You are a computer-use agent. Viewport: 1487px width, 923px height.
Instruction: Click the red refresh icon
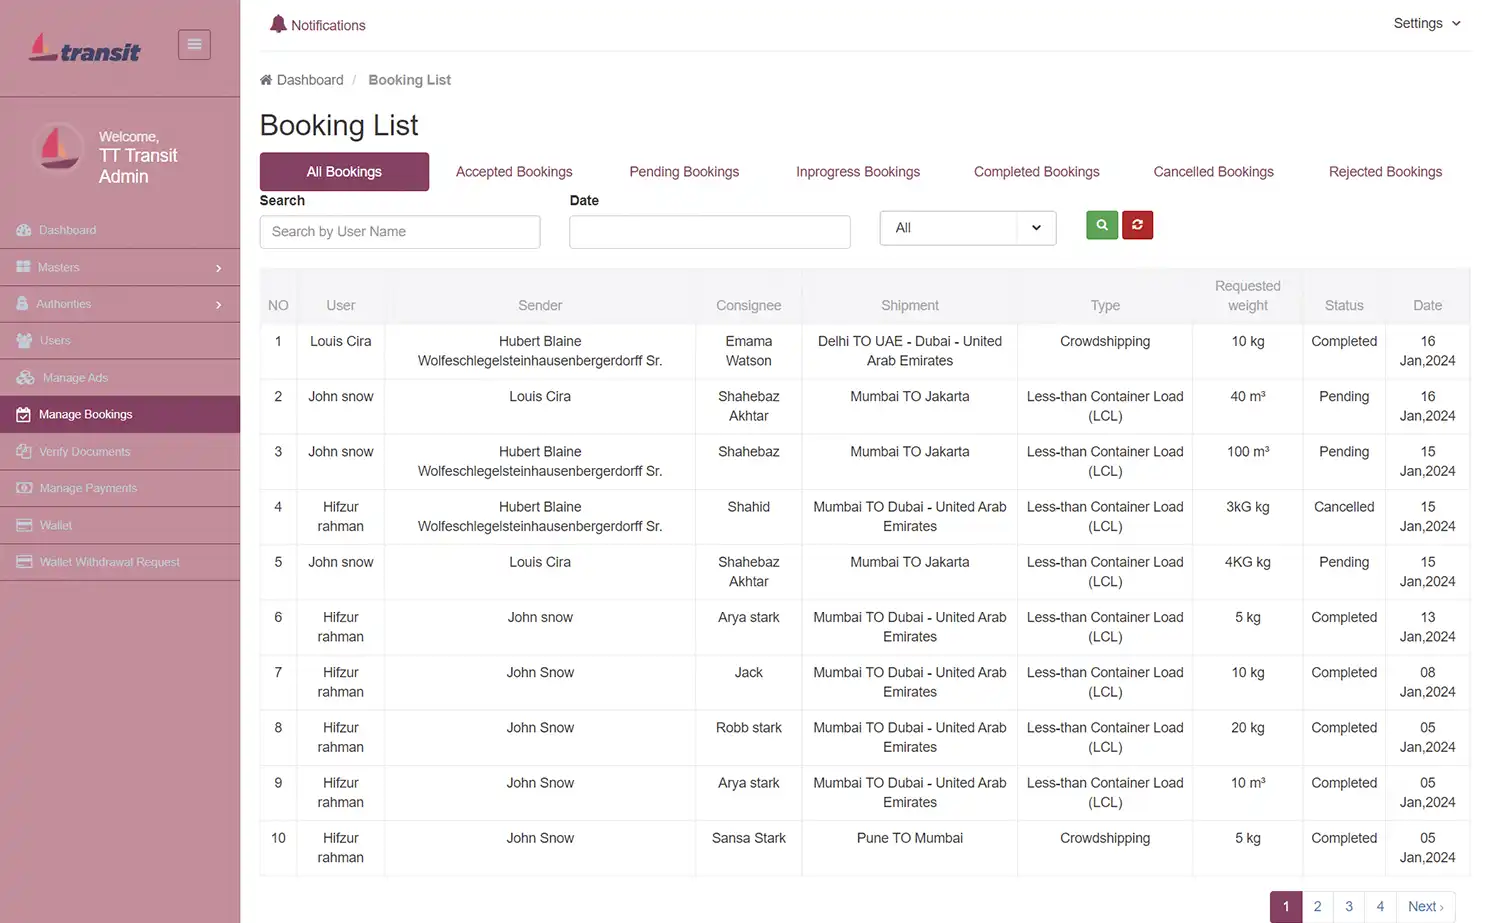pos(1137,225)
